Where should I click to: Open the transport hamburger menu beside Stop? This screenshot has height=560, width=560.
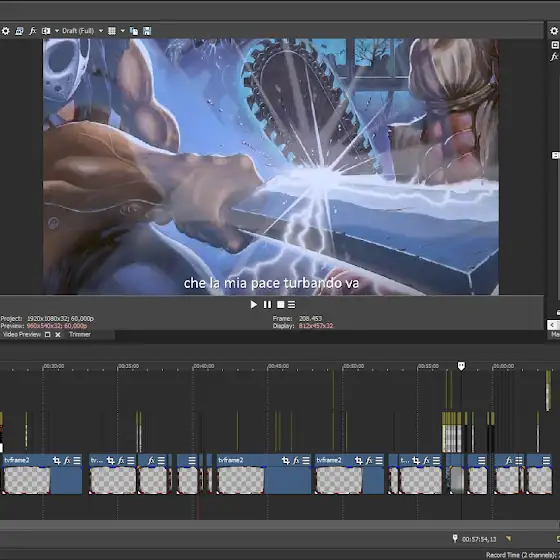click(291, 305)
